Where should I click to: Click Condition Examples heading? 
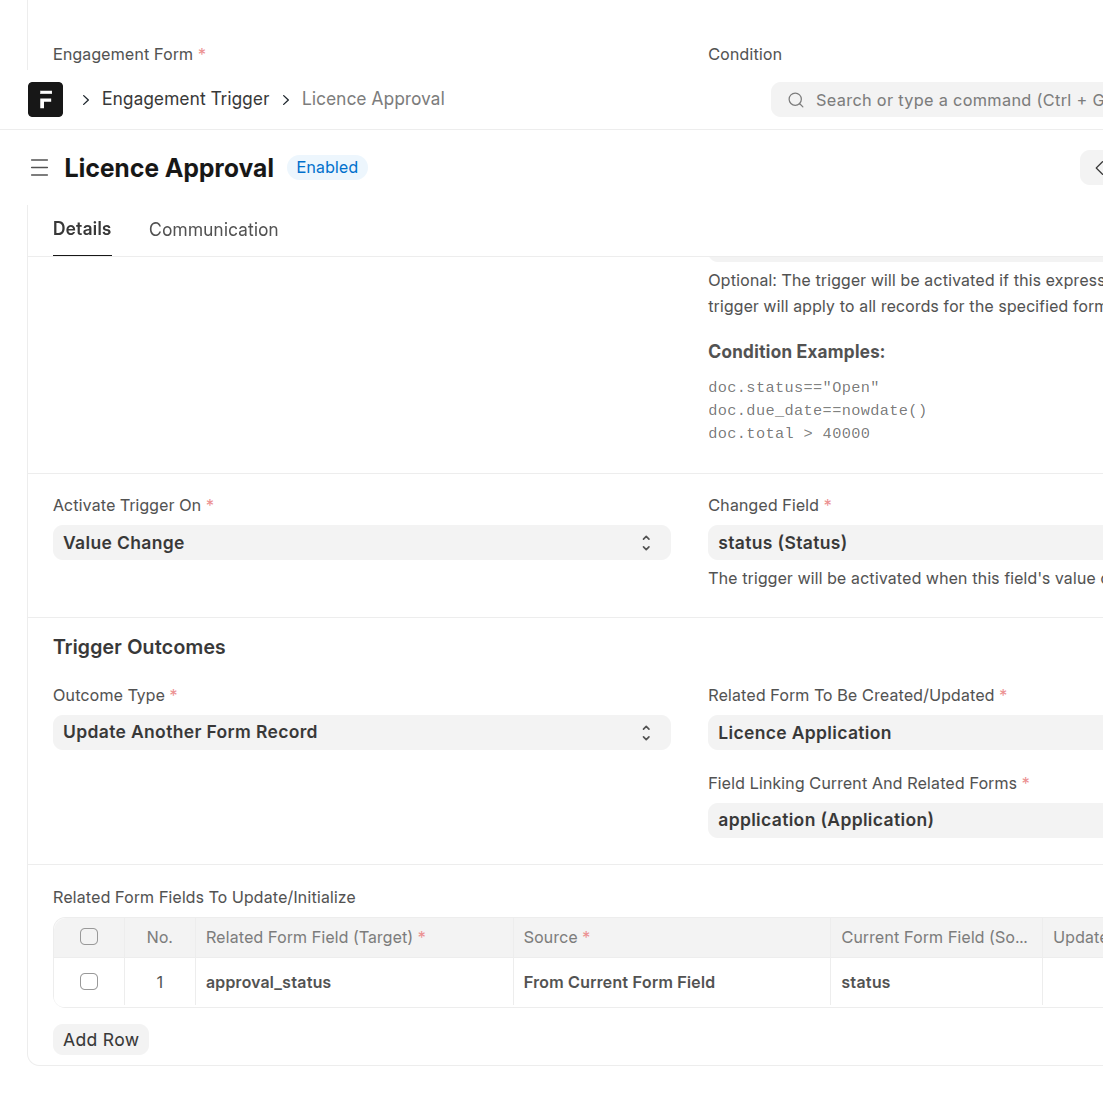796,352
